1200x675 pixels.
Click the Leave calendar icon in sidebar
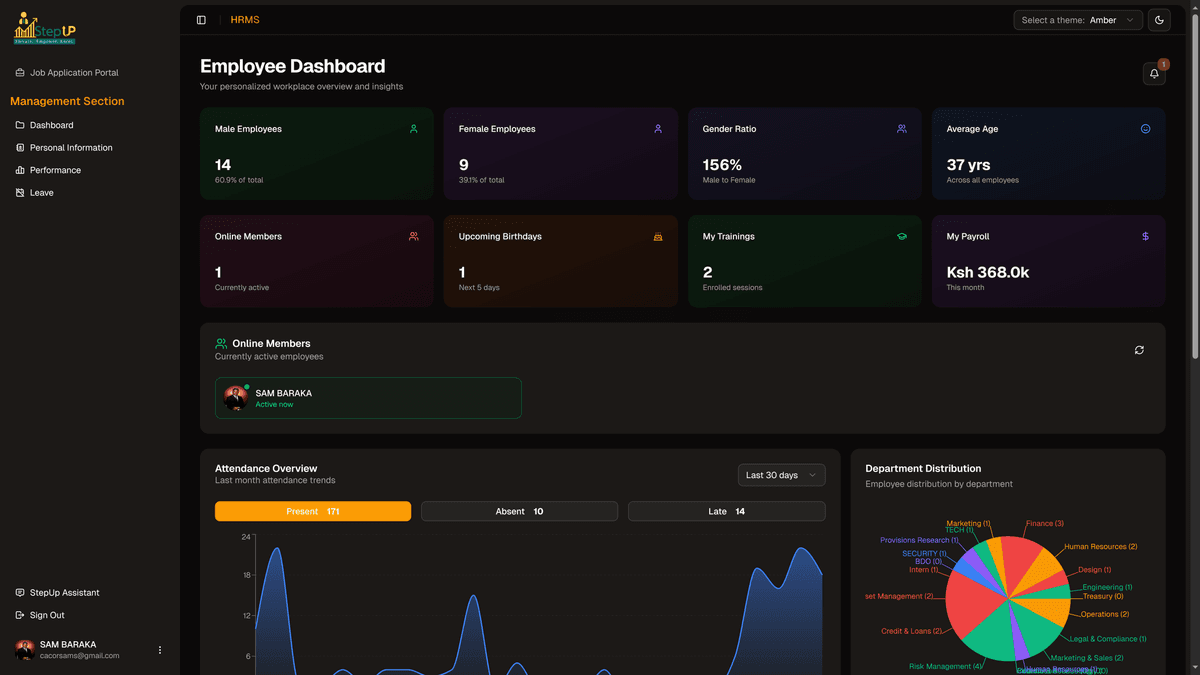tap(20, 193)
